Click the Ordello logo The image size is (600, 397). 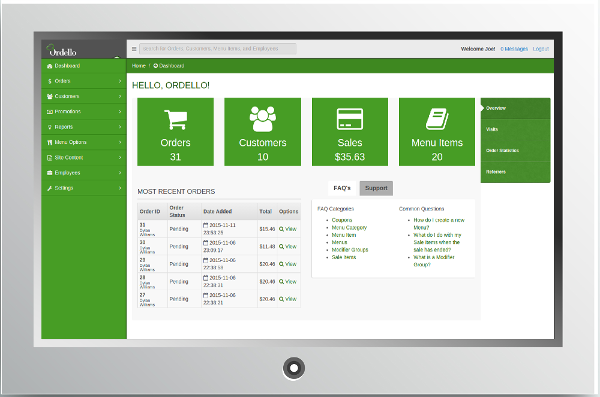coord(62,51)
